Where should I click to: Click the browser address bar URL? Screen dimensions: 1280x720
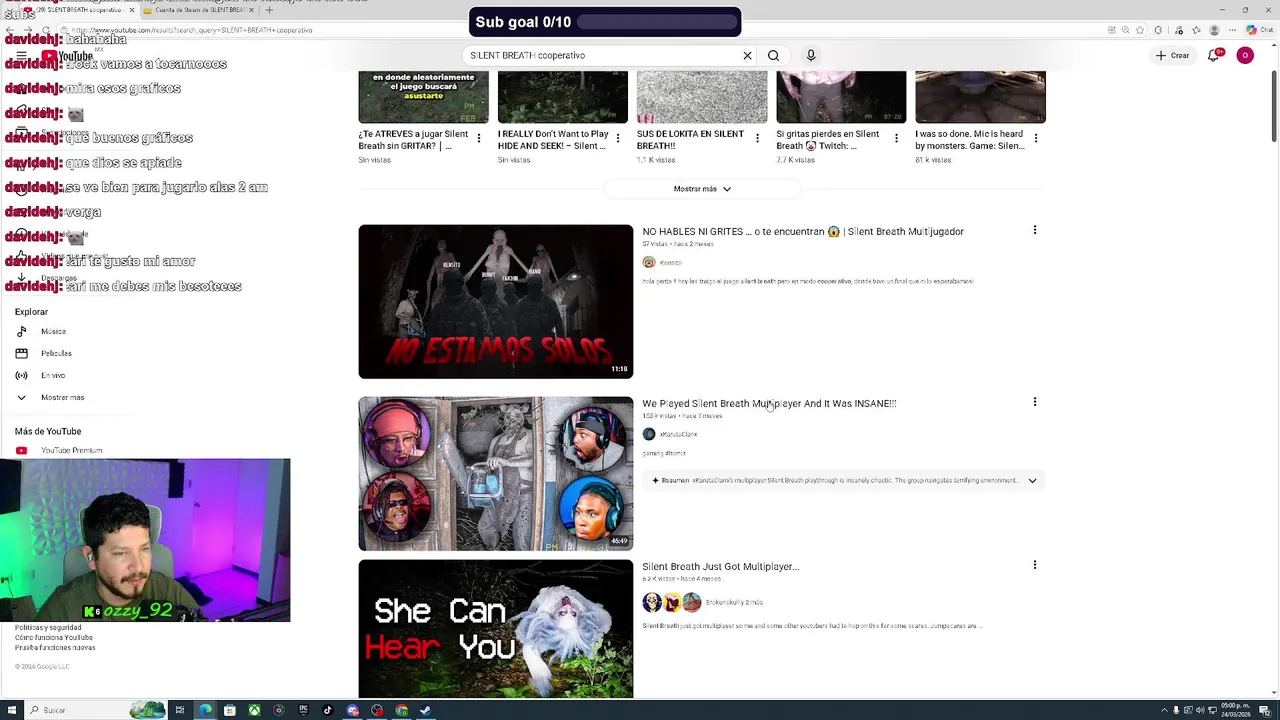point(192,30)
